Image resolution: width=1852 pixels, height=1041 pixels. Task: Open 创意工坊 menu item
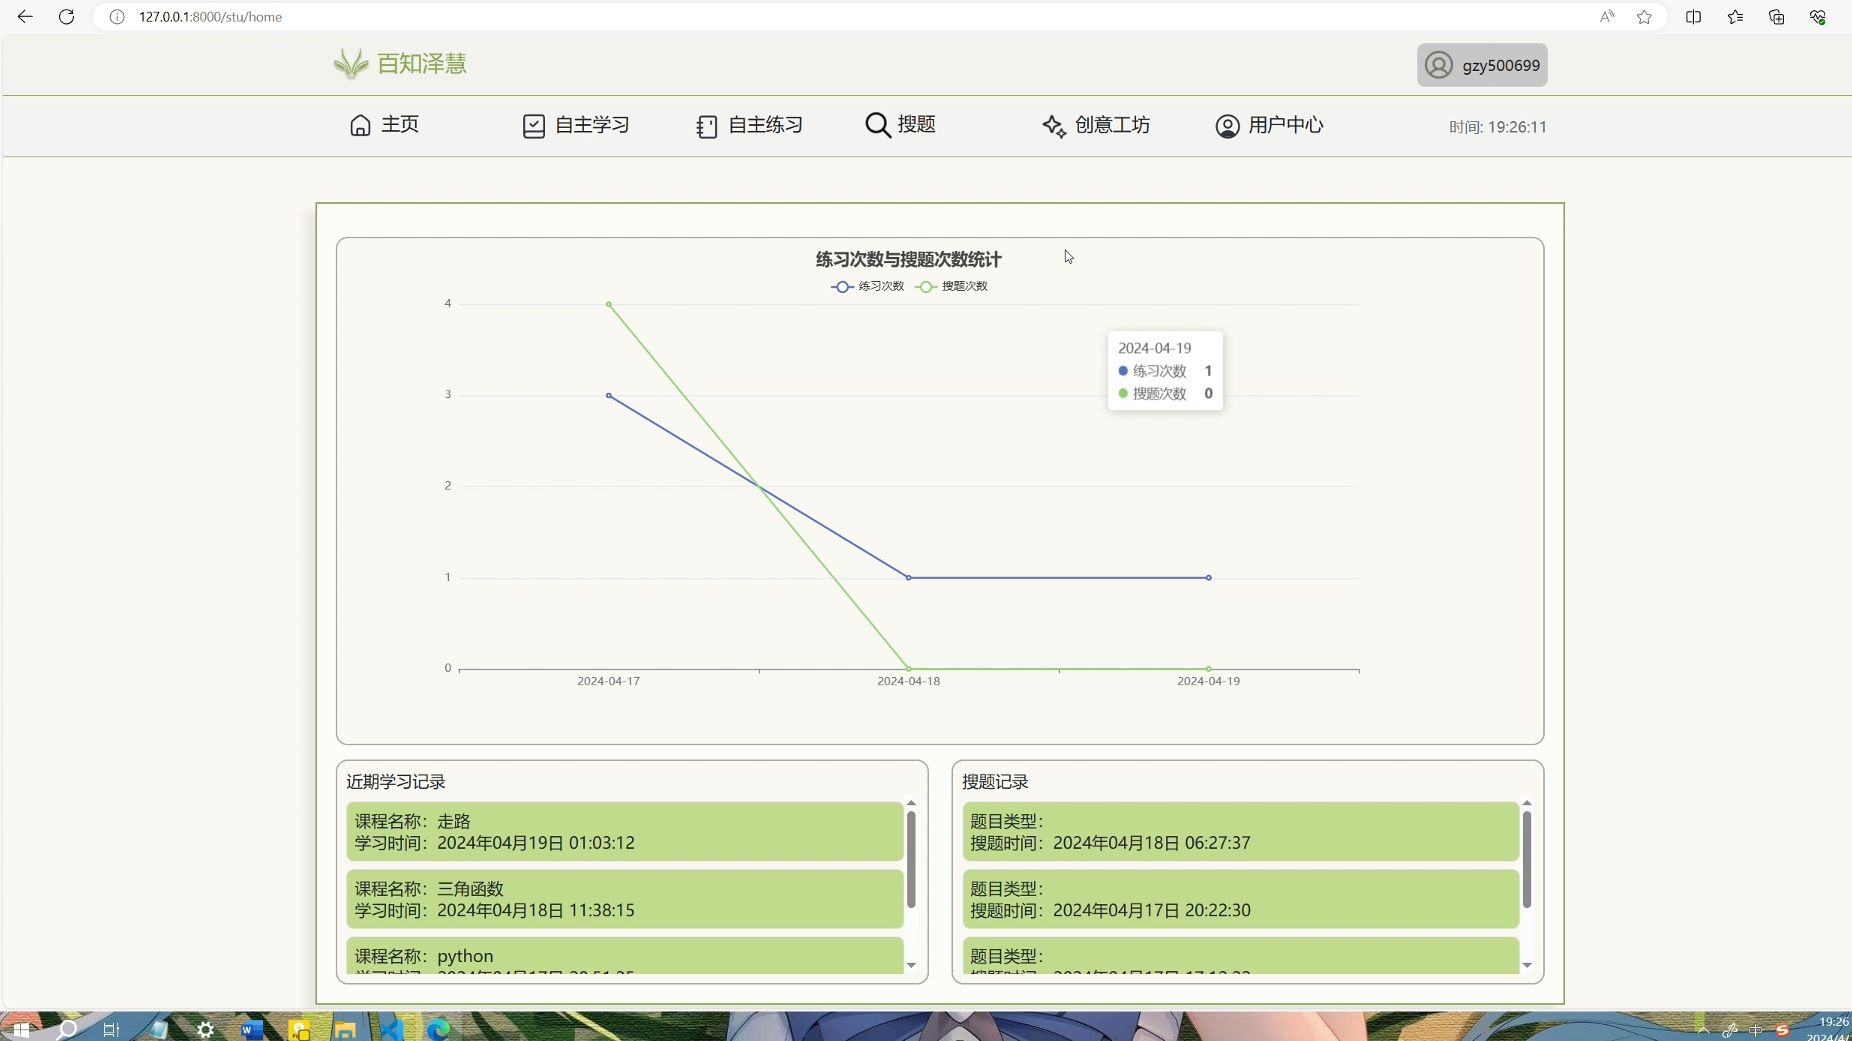pos(1096,126)
